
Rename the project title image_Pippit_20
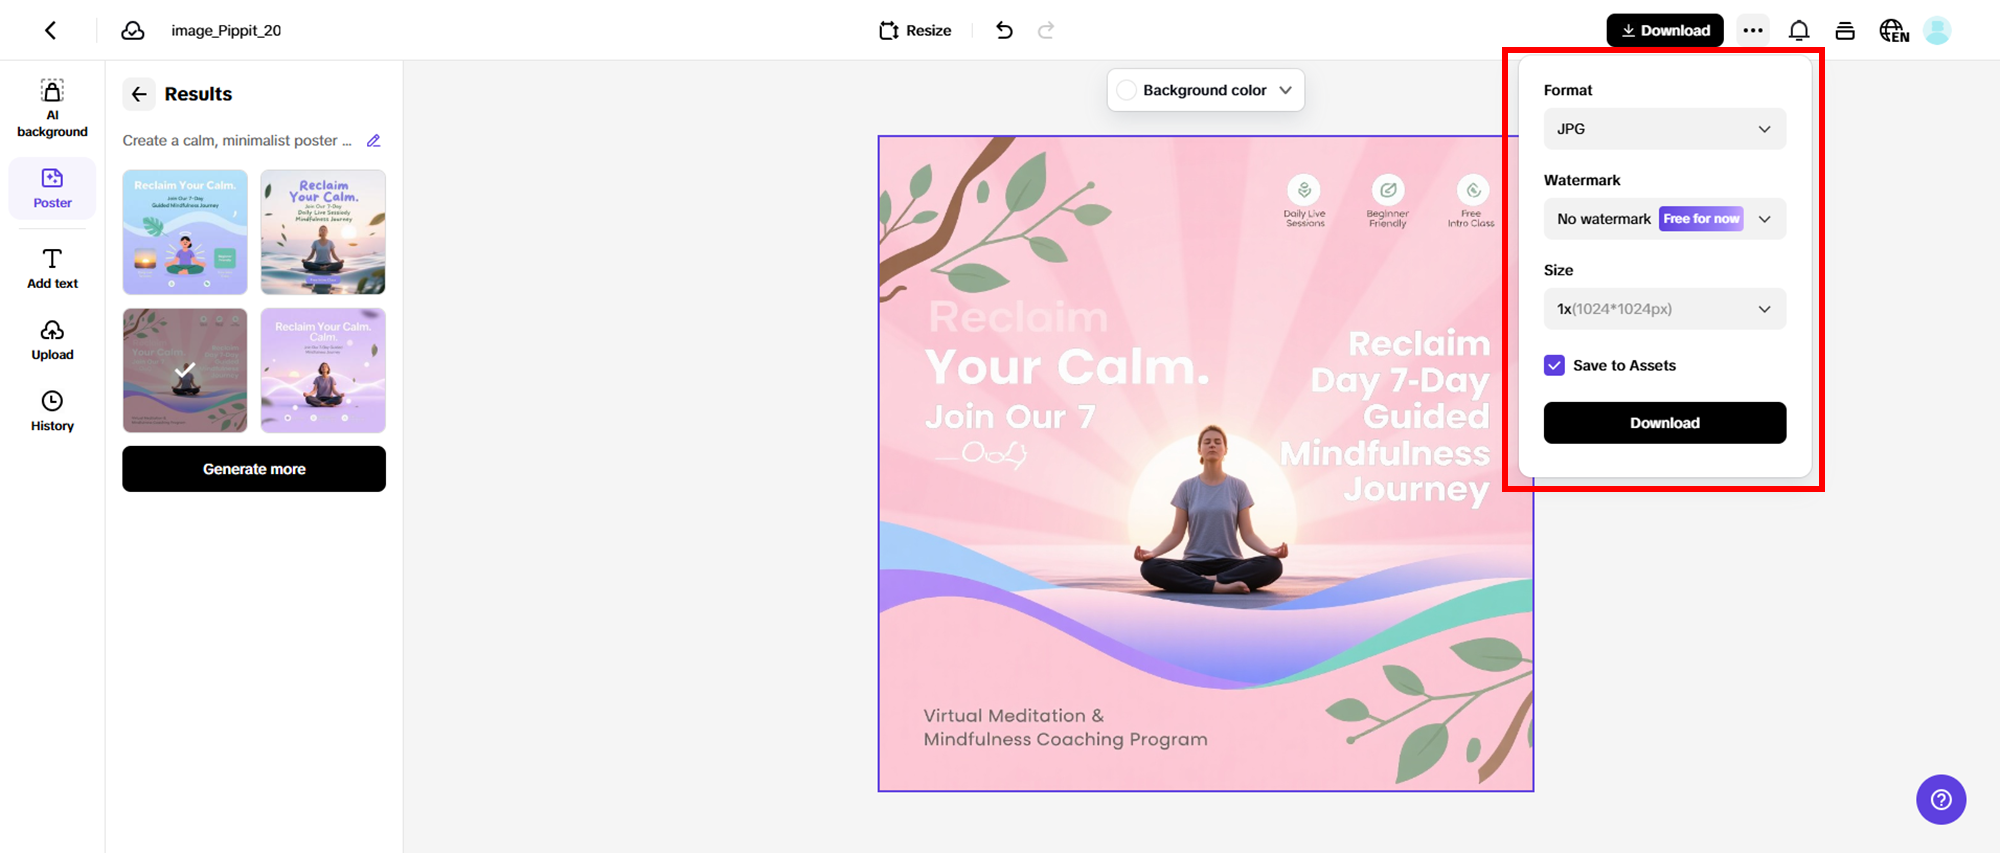[x=226, y=30]
